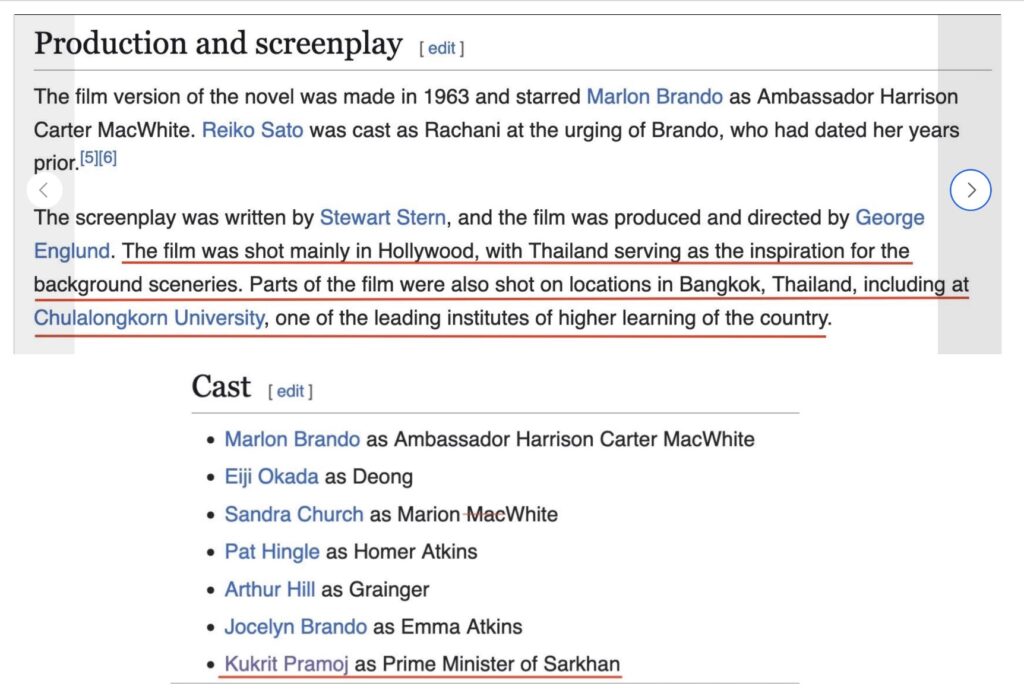Click the previous slide left arrow

43,190
